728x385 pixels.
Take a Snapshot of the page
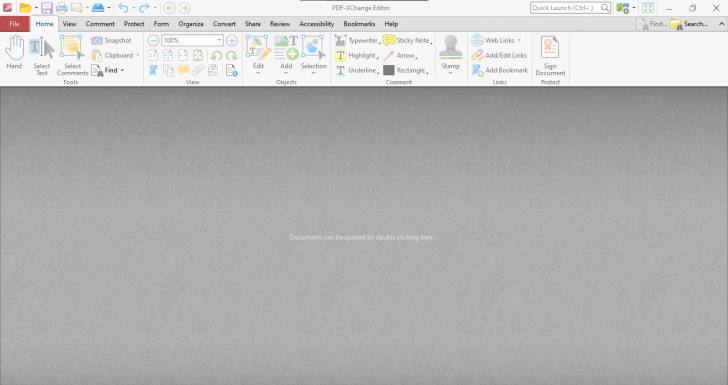pos(111,40)
